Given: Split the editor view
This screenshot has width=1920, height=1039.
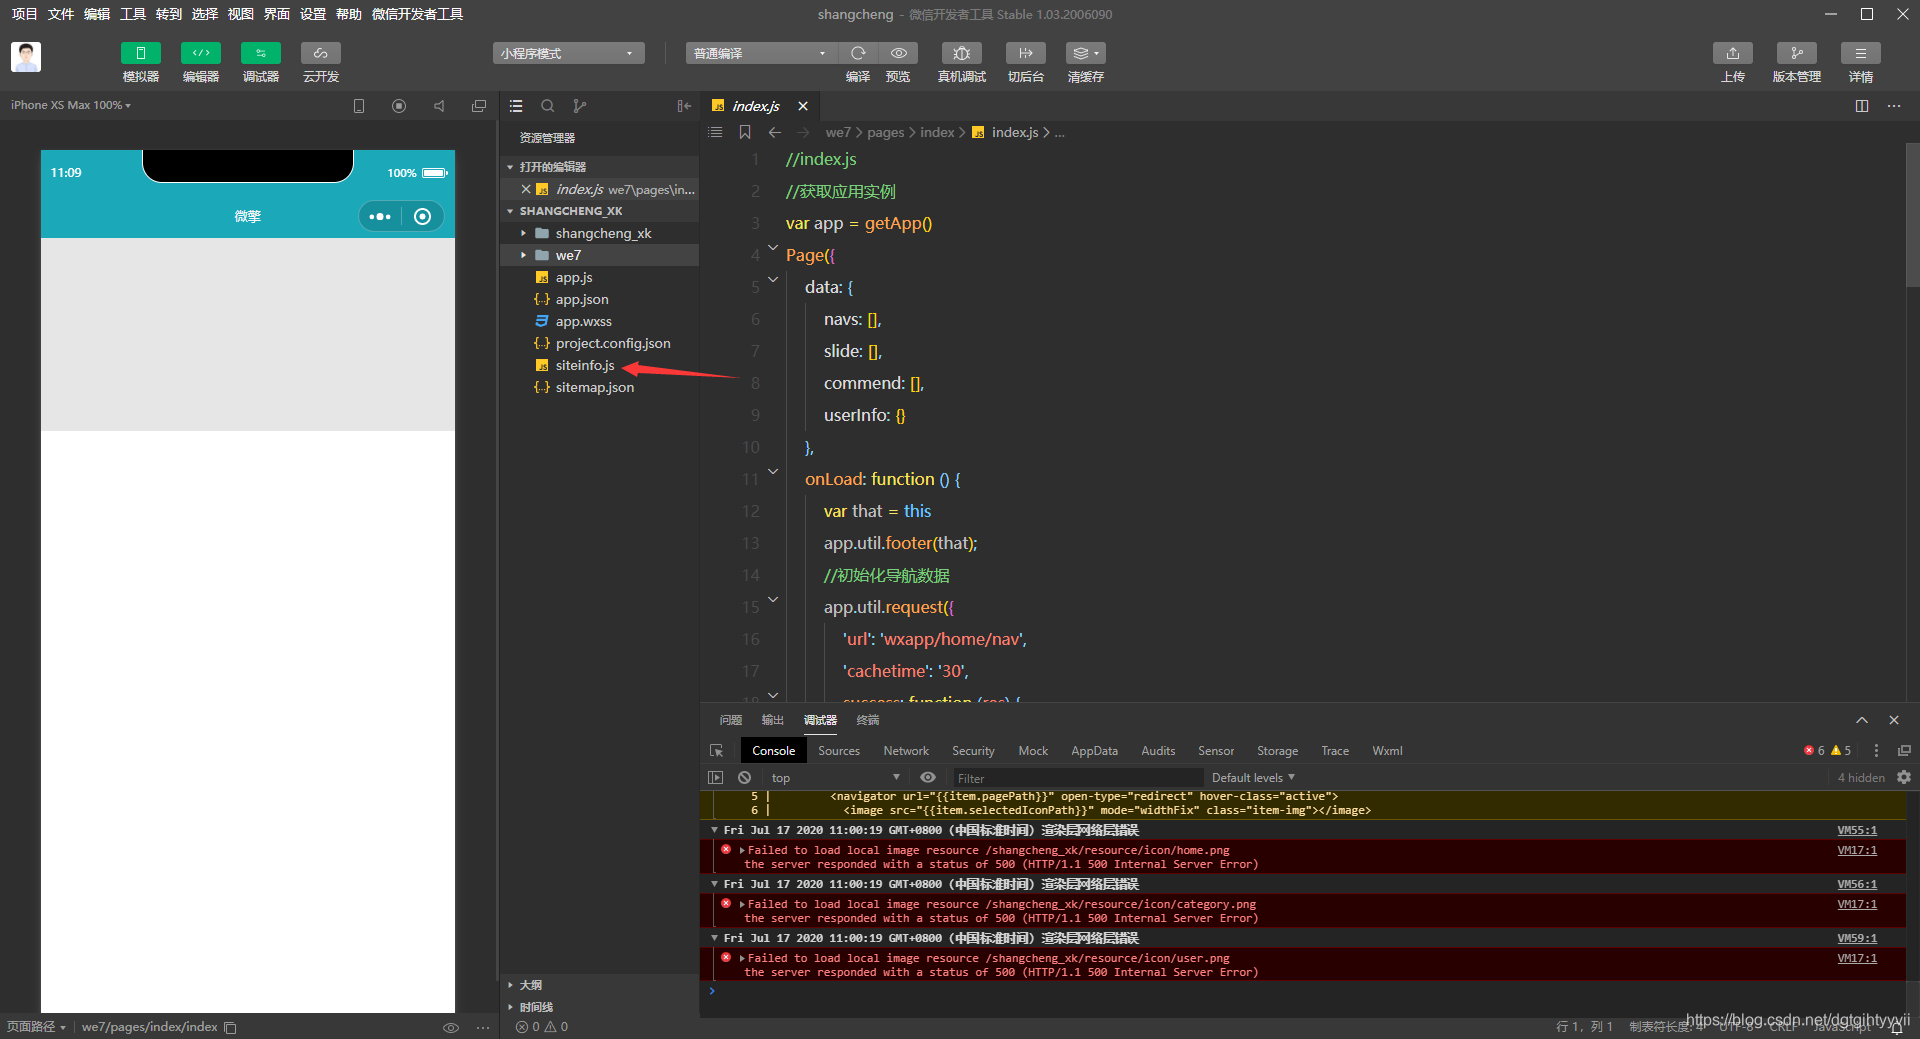Looking at the screenshot, I should coord(1862,106).
